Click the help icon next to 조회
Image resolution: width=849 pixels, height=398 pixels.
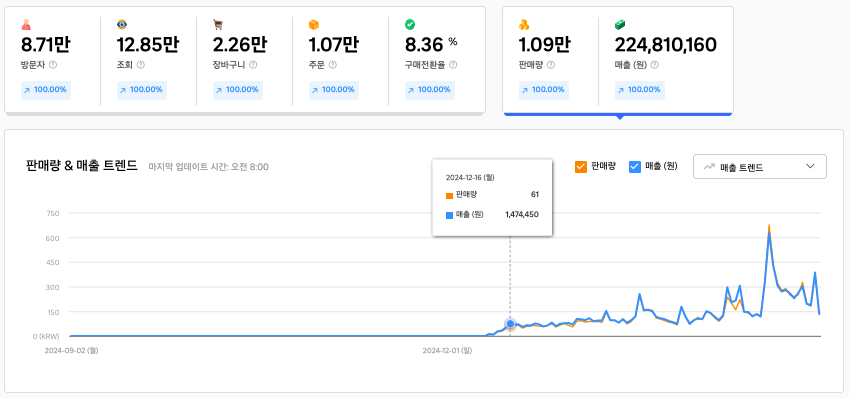(x=141, y=65)
